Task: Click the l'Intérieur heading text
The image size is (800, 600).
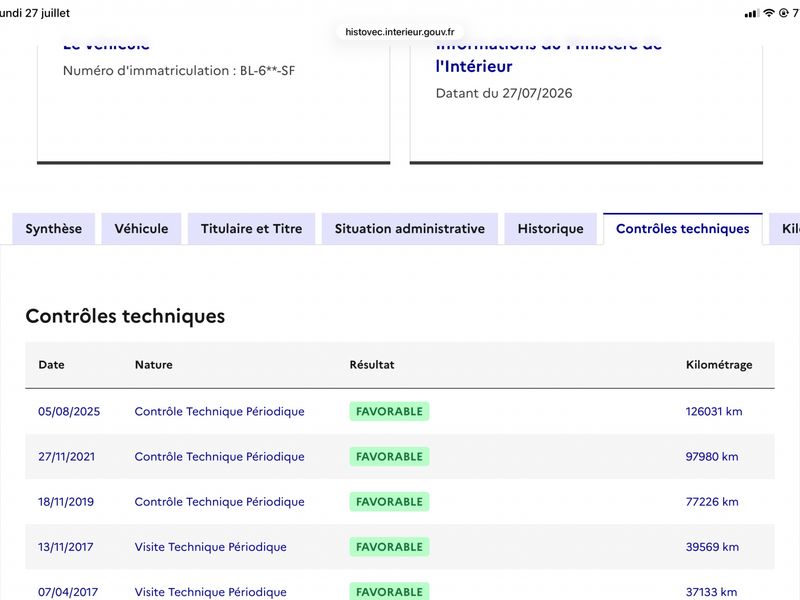Action: coord(474,66)
